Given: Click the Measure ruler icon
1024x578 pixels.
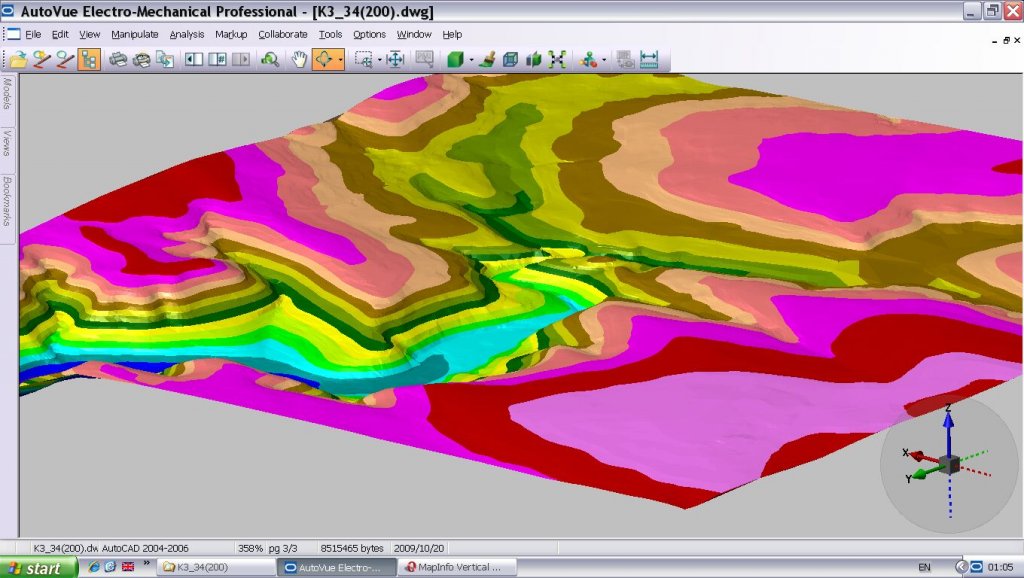Looking at the screenshot, I should [649, 59].
